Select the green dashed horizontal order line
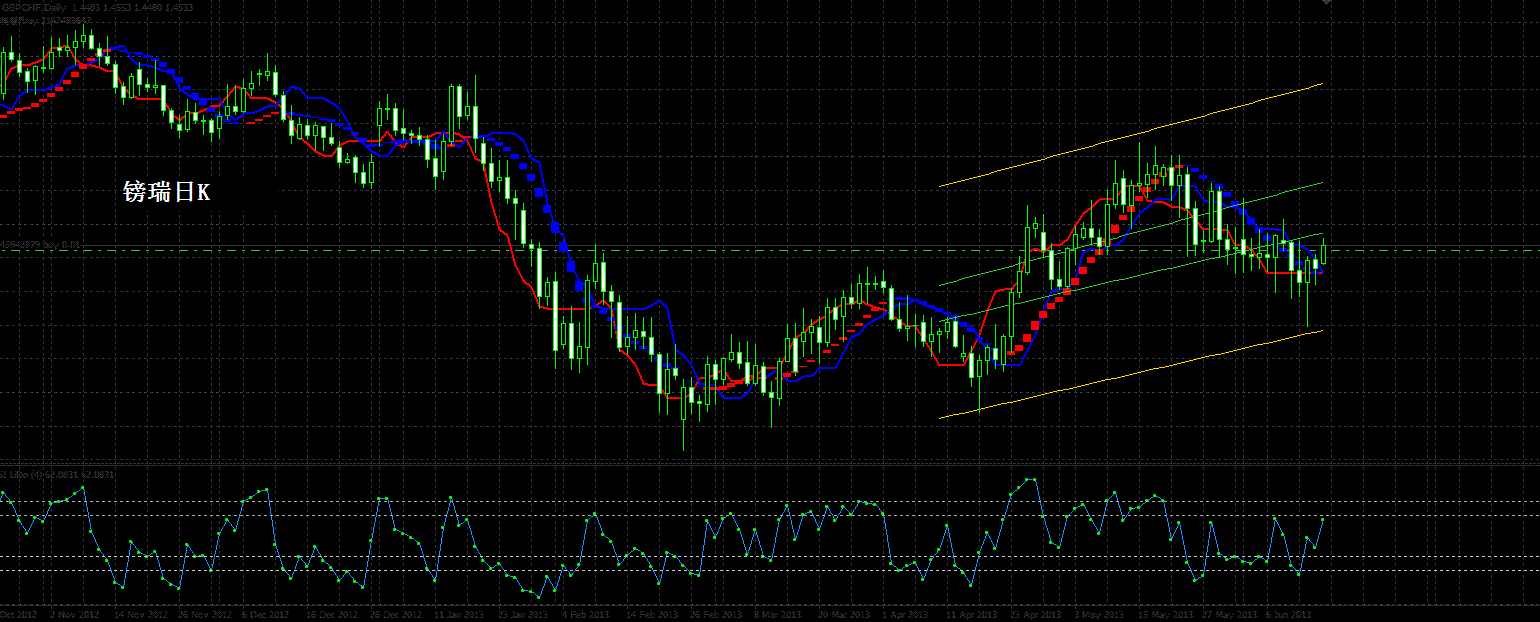This screenshot has width=1540, height=622. [770, 250]
